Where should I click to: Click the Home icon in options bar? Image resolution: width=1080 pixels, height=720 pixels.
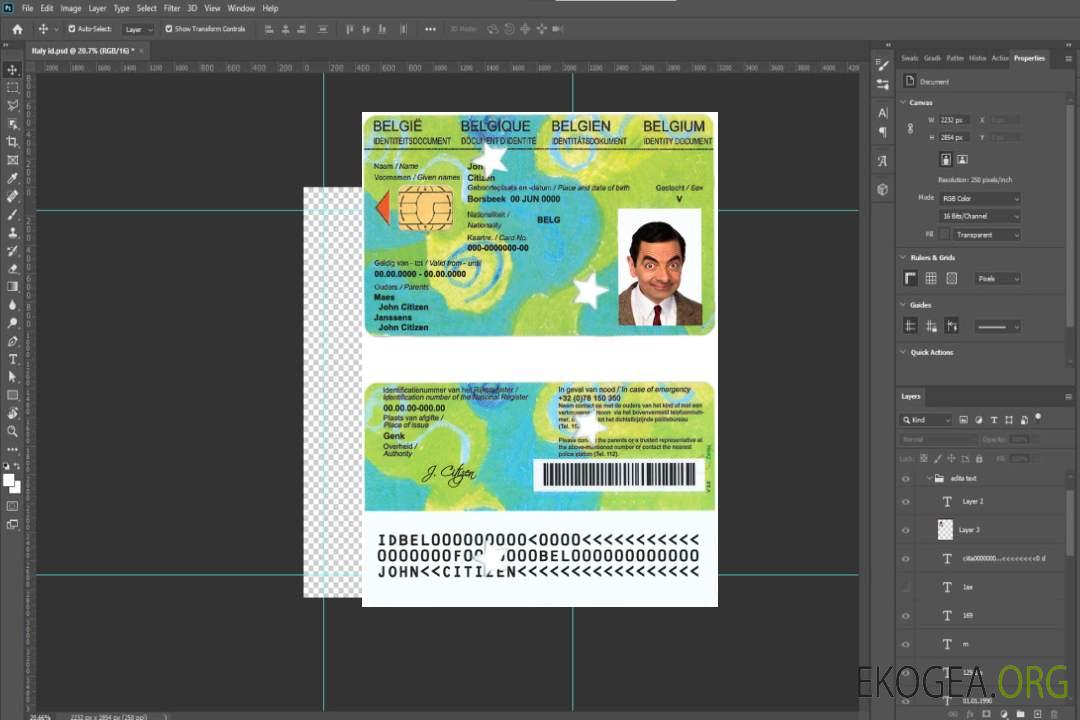pos(17,29)
